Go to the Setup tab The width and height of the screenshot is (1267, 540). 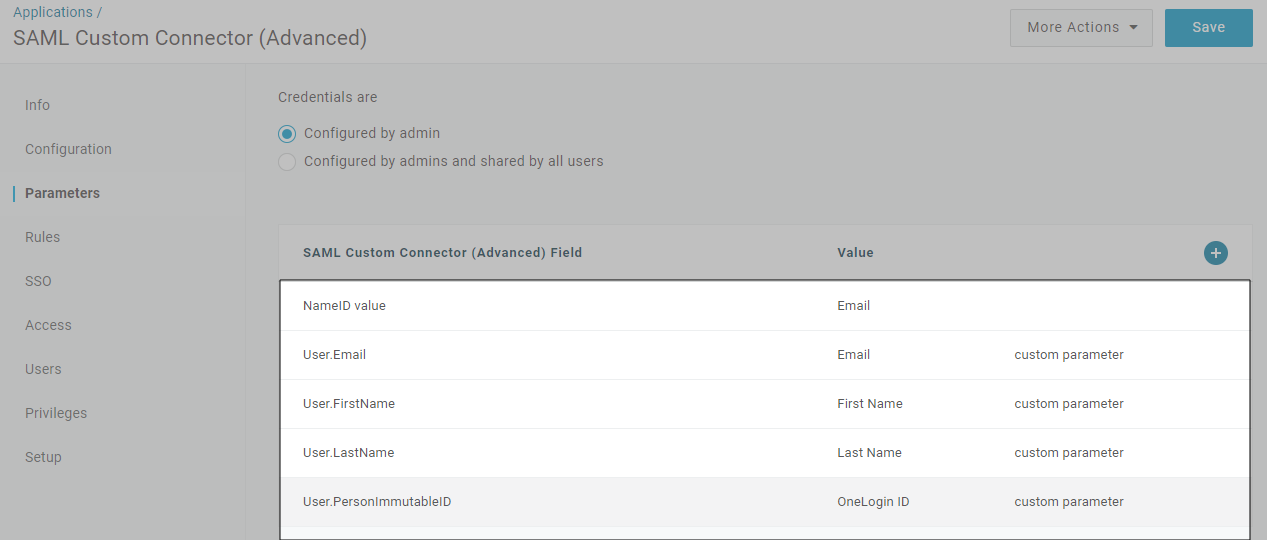[x=43, y=457]
